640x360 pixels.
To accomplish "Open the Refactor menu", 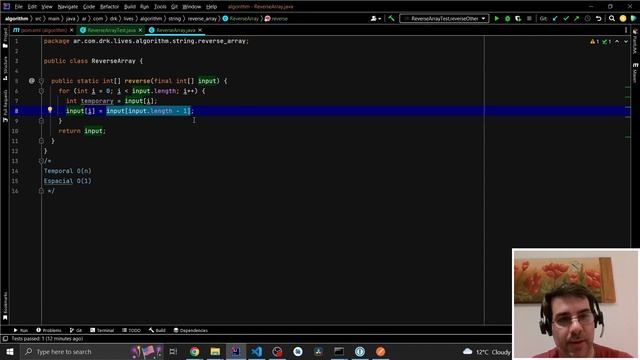I will tap(109, 7).
